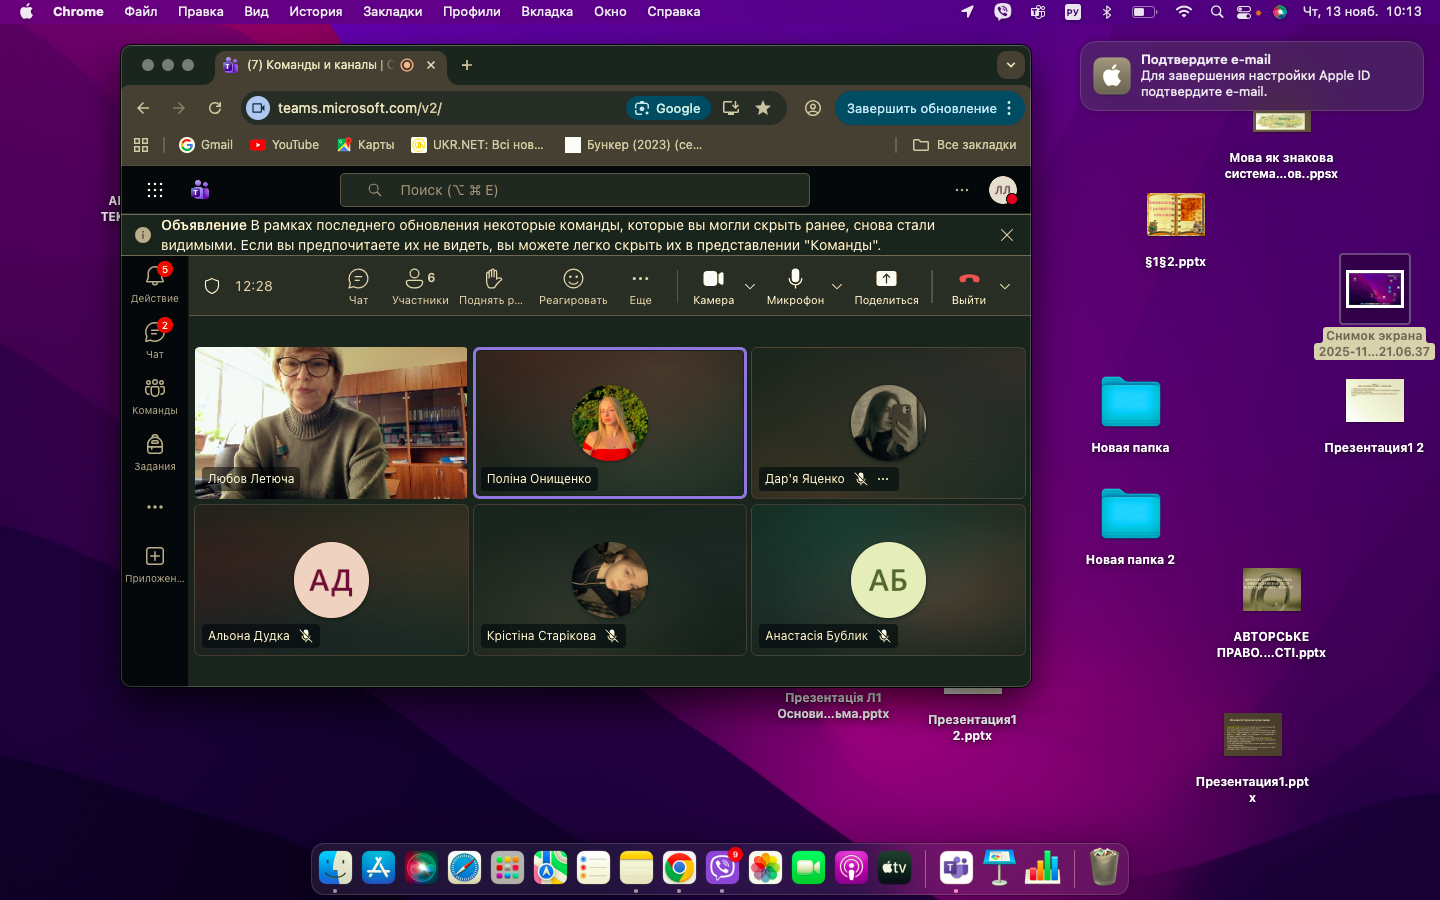Open Команды teams in the sidebar
Viewport: 1440px width, 900px height.
pyautogui.click(x=155, y=396)
